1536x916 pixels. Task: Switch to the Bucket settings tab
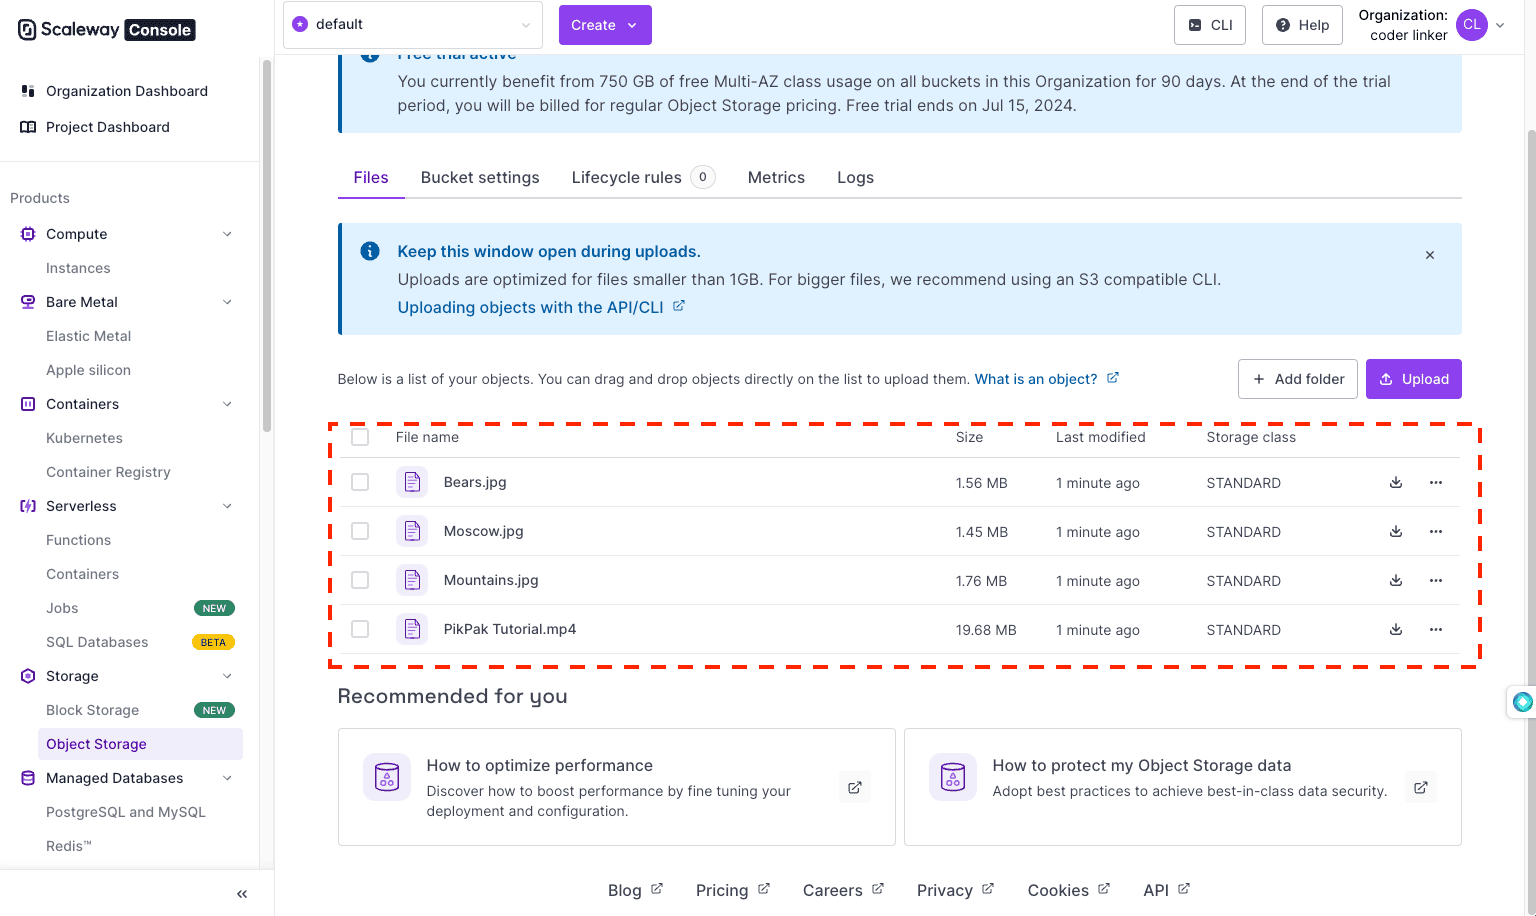click(x=480, y=177)
